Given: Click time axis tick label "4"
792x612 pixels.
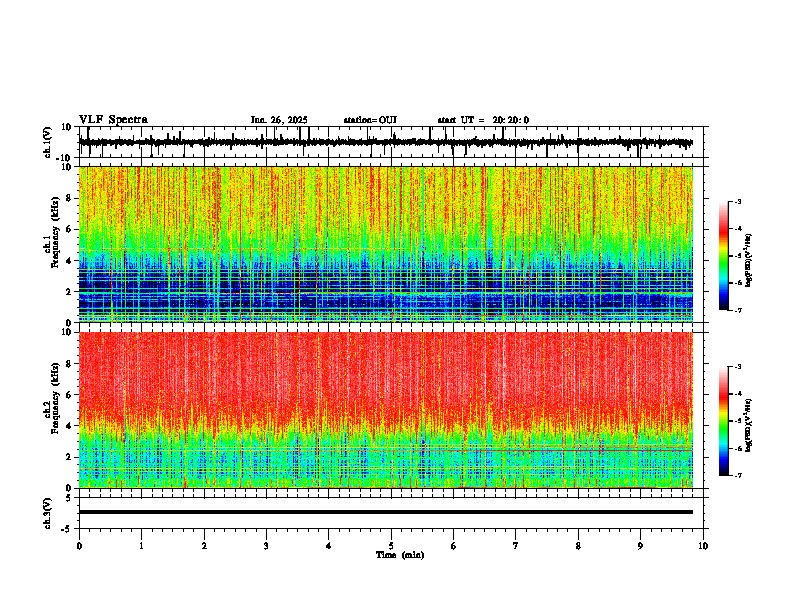Looking at the screenshot, I should click(x=329, y=546).
